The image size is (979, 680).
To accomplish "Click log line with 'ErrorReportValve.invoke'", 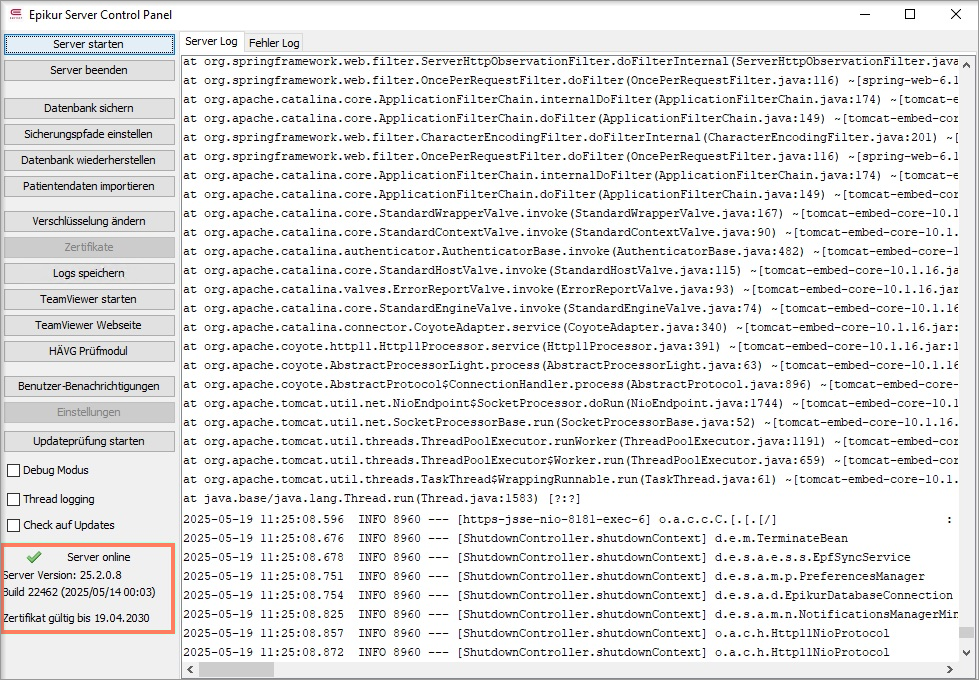I will coord(571,289).
